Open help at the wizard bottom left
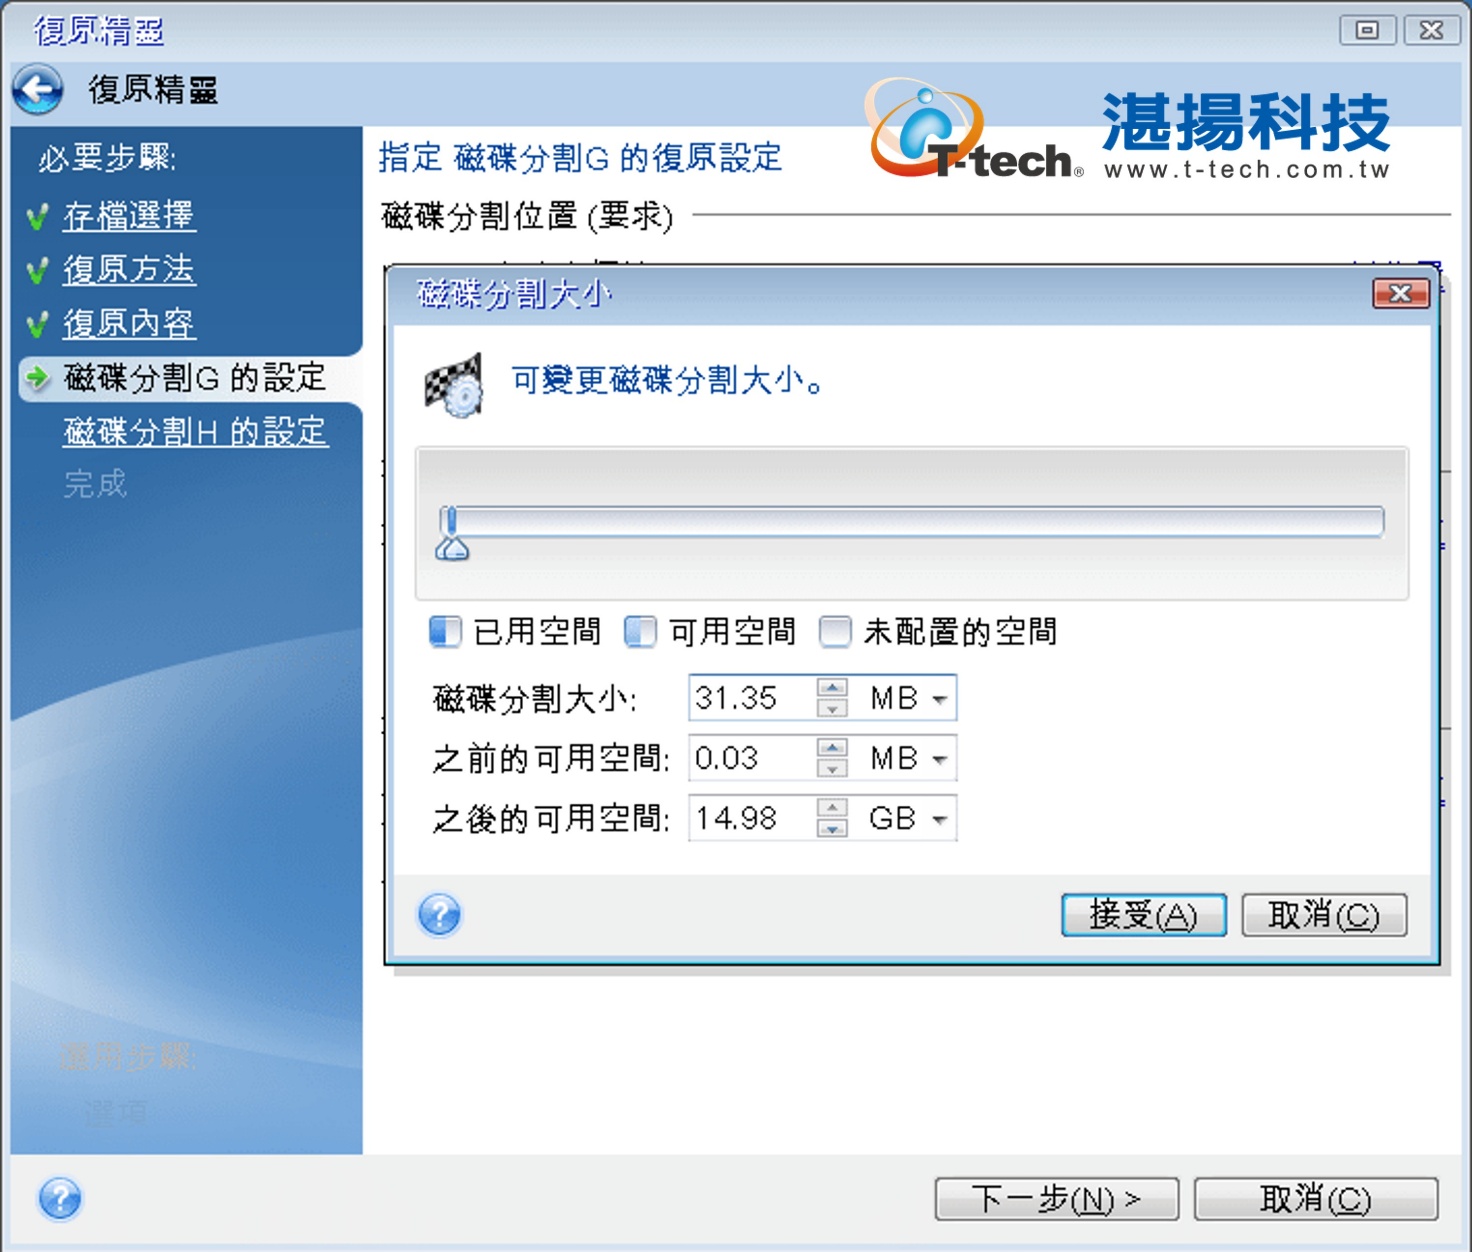 pos(60,1198)
